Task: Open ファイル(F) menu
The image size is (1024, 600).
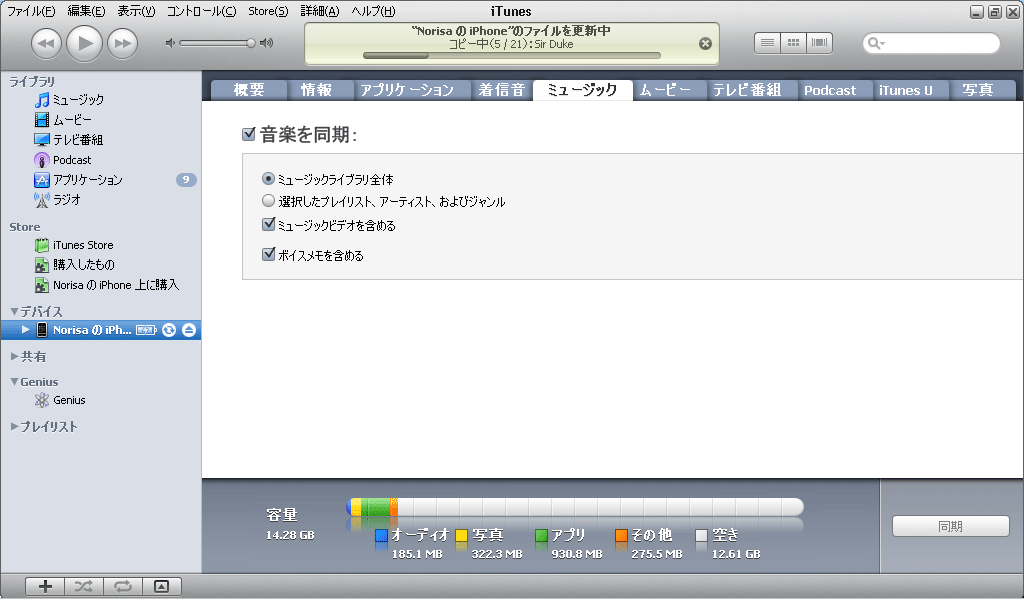Action: click(31, 11)
